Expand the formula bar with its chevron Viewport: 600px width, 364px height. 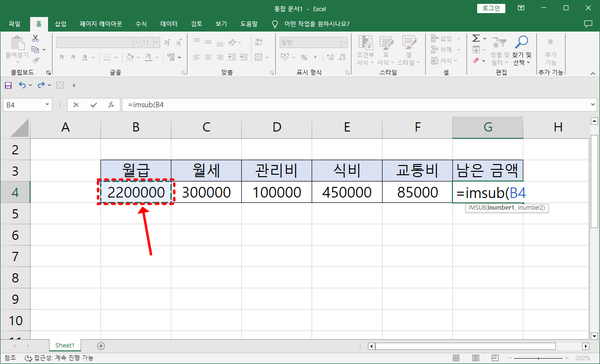(x=593, y=104)
